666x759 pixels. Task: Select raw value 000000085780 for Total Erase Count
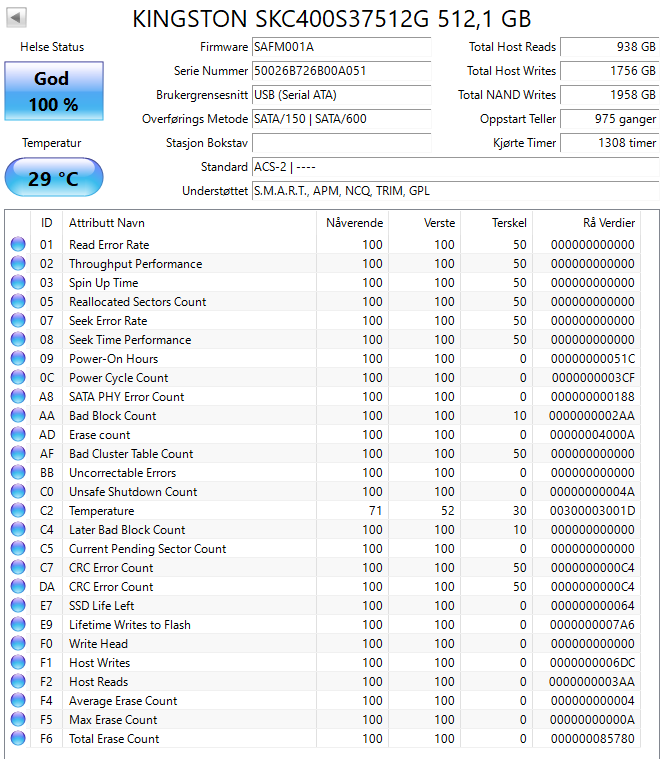592,739
